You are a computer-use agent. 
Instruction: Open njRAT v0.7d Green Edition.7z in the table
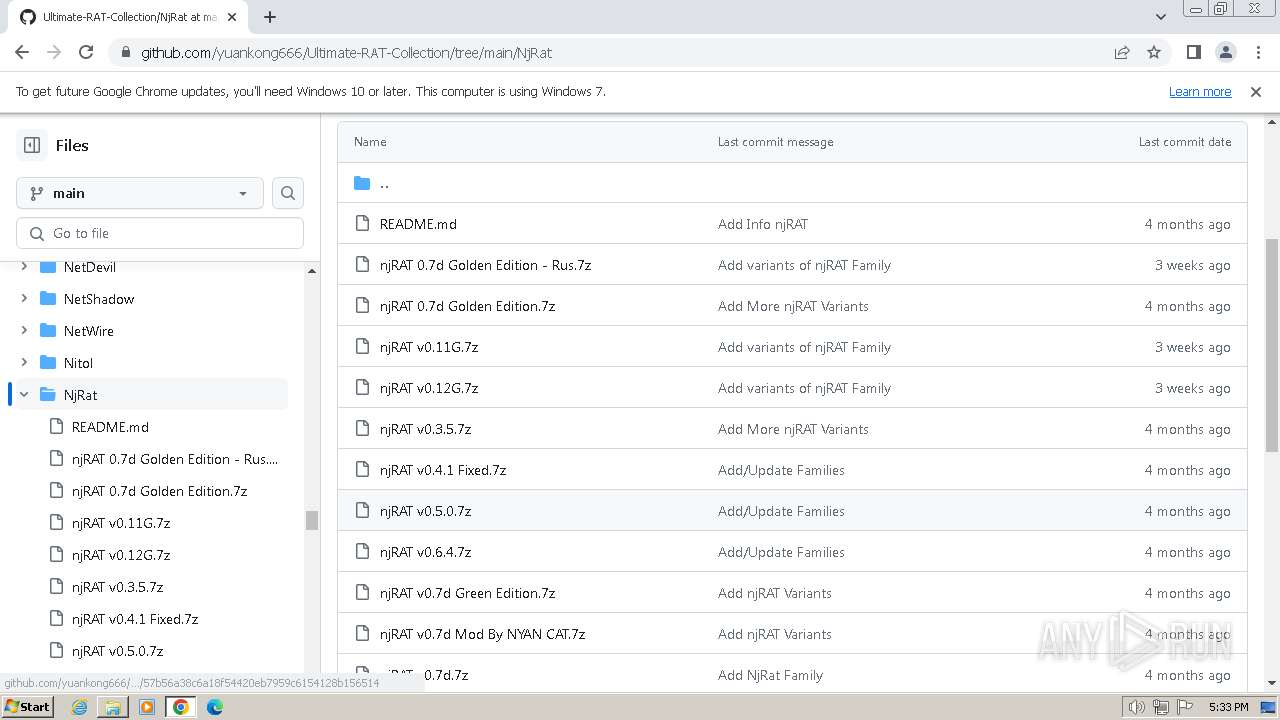[x=467, y=593]
